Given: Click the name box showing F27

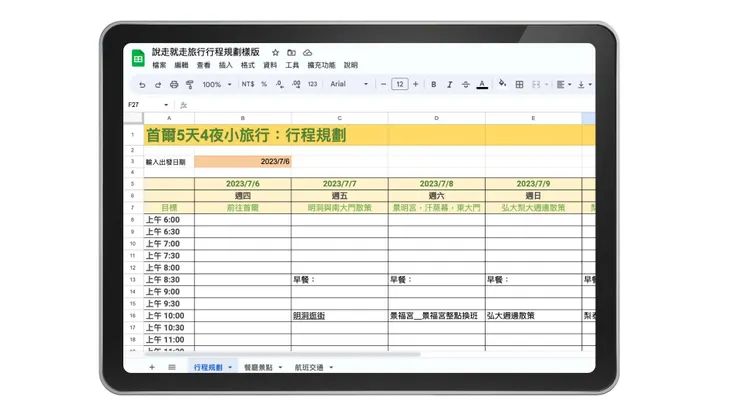Looking at the screenshot, I should coord(134,105).
